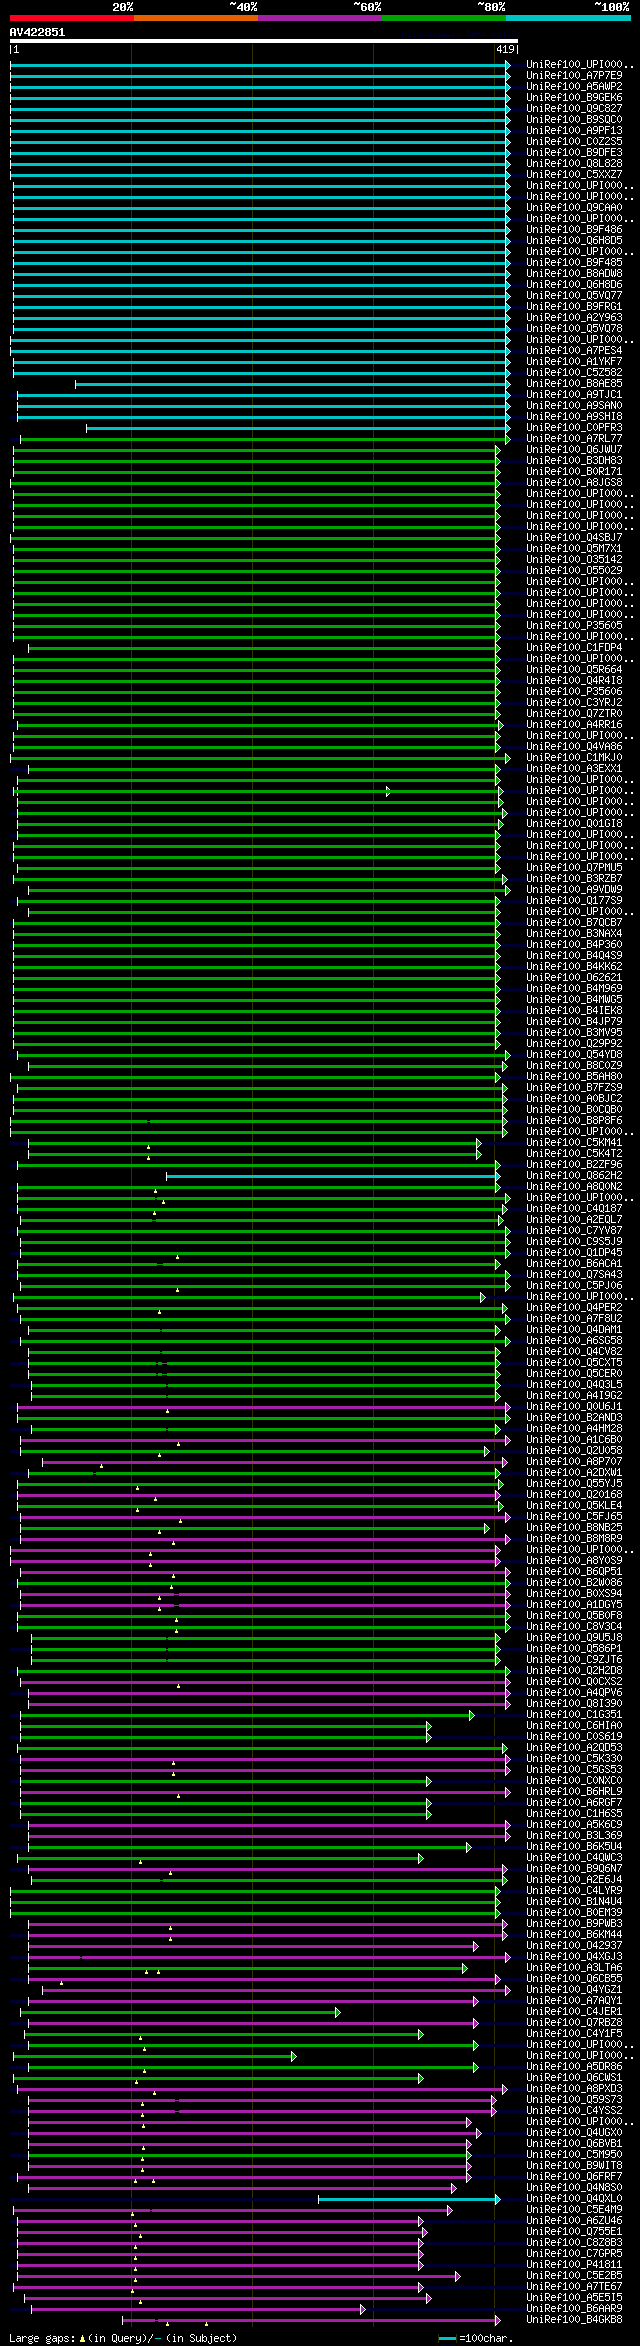Open the UniRef100_A3LTA6 hit

click(x=574, y=1968)
